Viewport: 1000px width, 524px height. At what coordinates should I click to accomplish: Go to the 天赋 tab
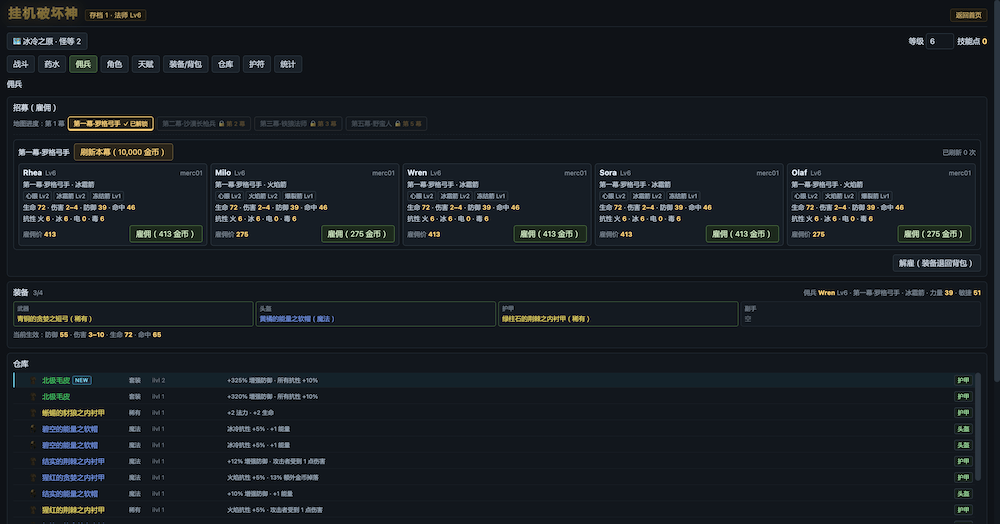(x=145, y=64)
